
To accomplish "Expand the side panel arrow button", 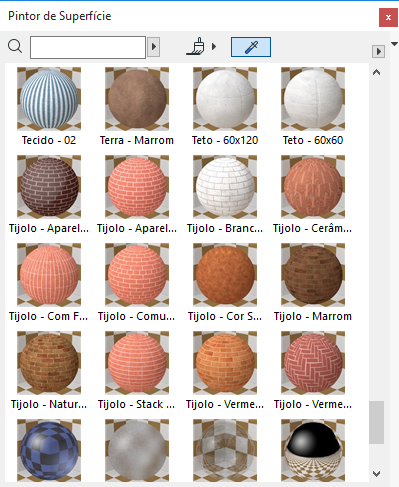I will [378, 52].
